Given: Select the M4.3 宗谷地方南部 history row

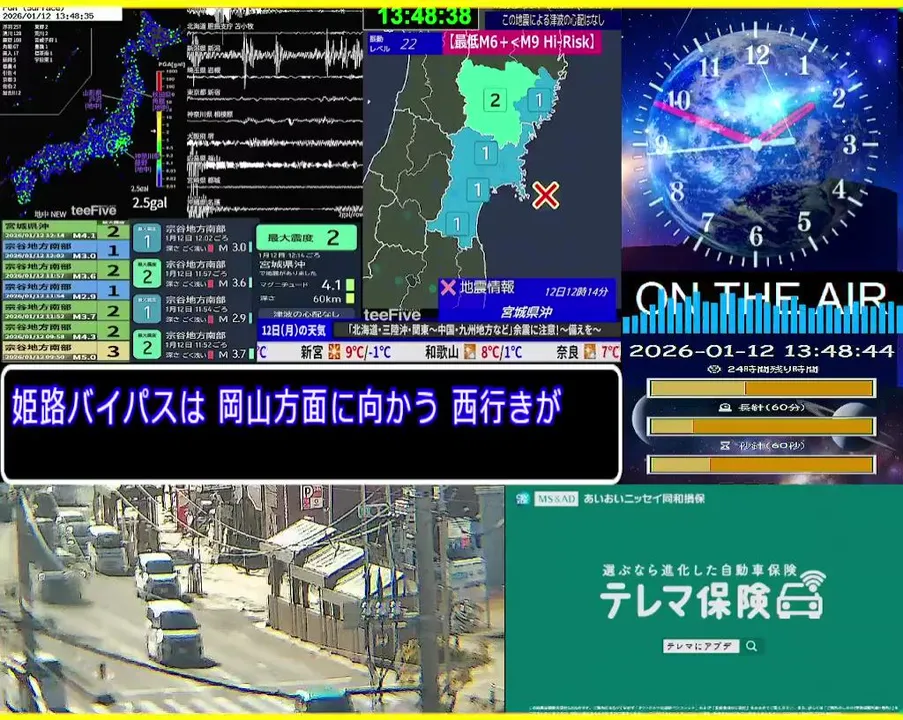Looking at the screenshot, I should click(x=65, y=331).
